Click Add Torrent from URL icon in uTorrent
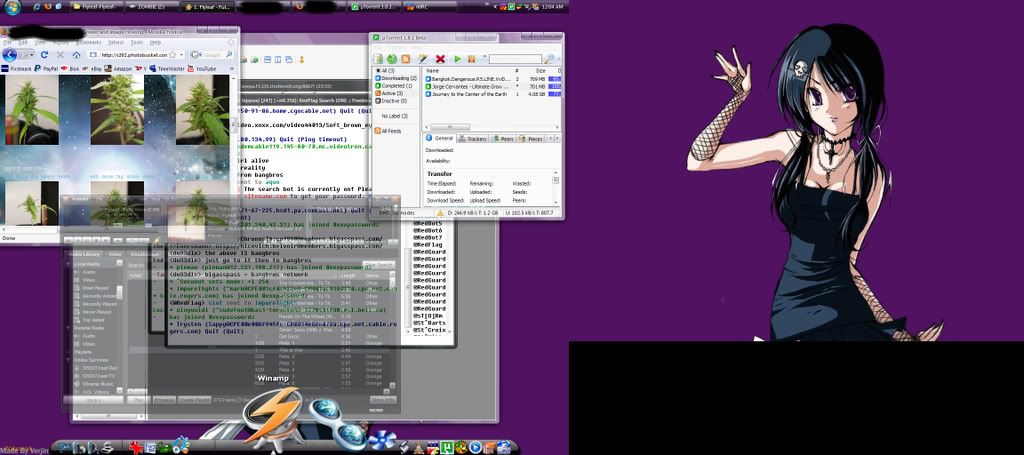Screen dimensions: 1024x455 [x=391, y=59]
